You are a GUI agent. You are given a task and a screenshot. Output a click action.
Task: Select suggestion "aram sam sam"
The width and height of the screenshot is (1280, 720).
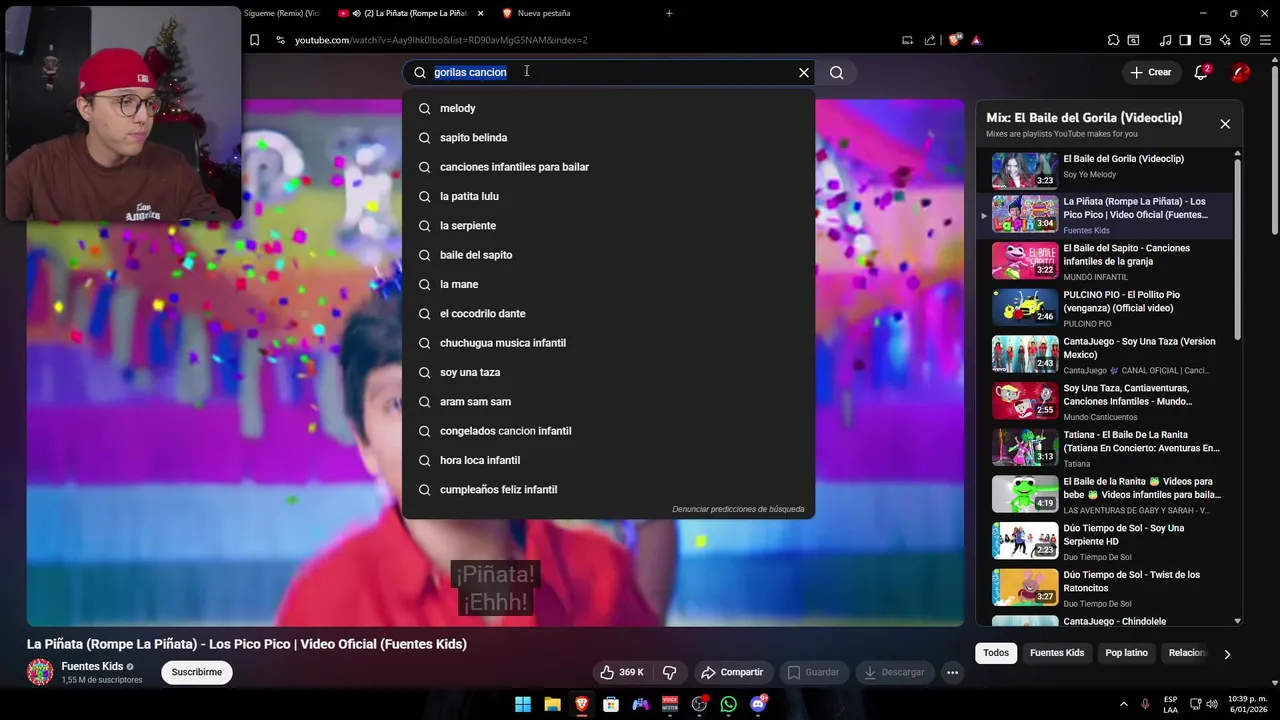(608, 401)
